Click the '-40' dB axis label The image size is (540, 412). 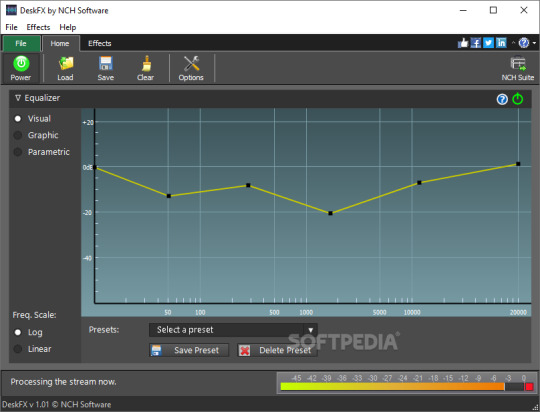click(x=87, y=258)
